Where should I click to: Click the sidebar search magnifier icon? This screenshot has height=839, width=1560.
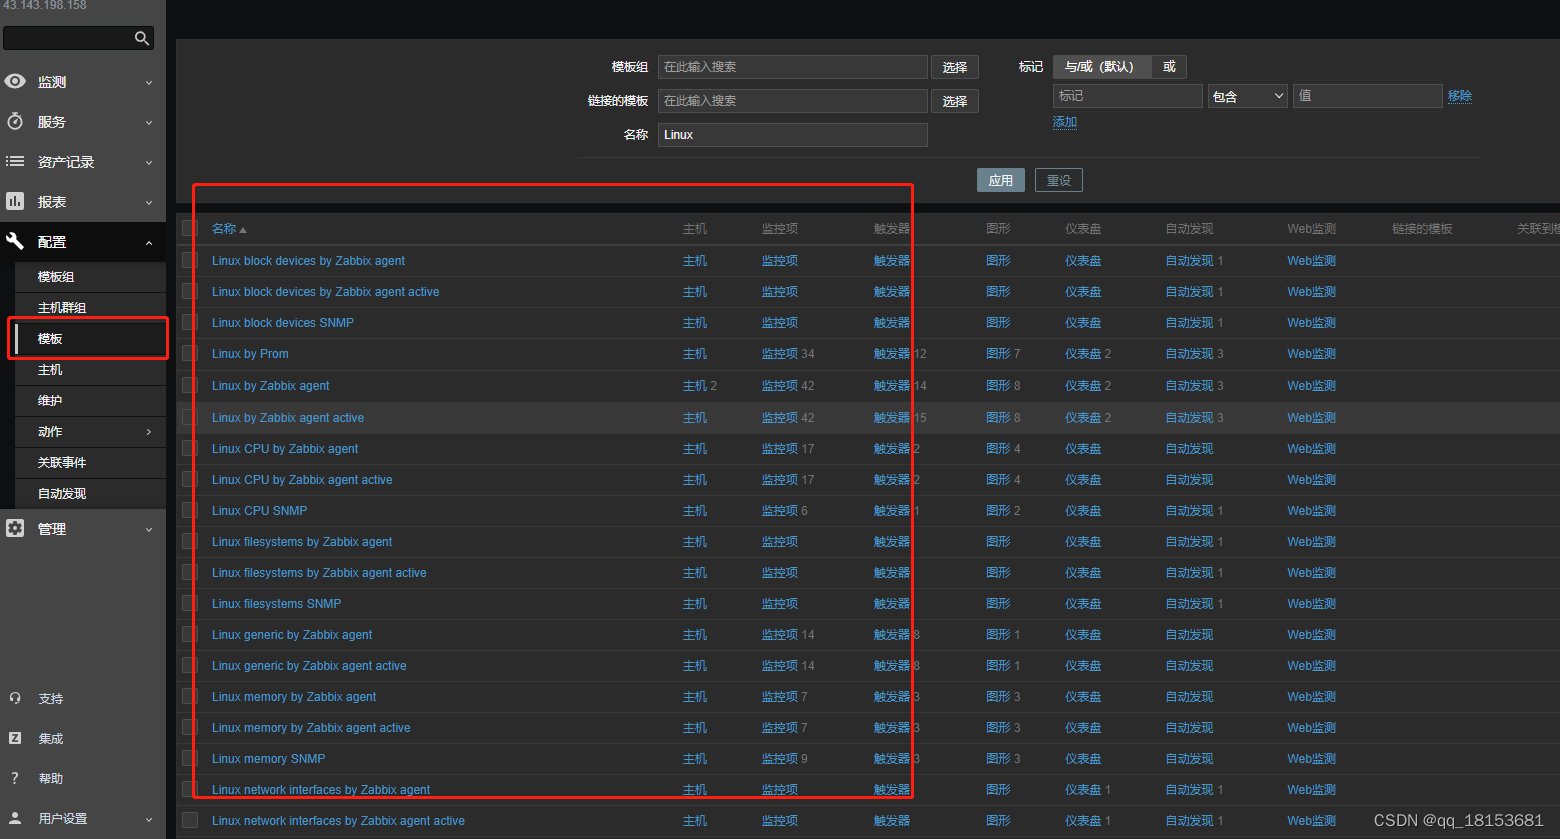coord(142,38)
